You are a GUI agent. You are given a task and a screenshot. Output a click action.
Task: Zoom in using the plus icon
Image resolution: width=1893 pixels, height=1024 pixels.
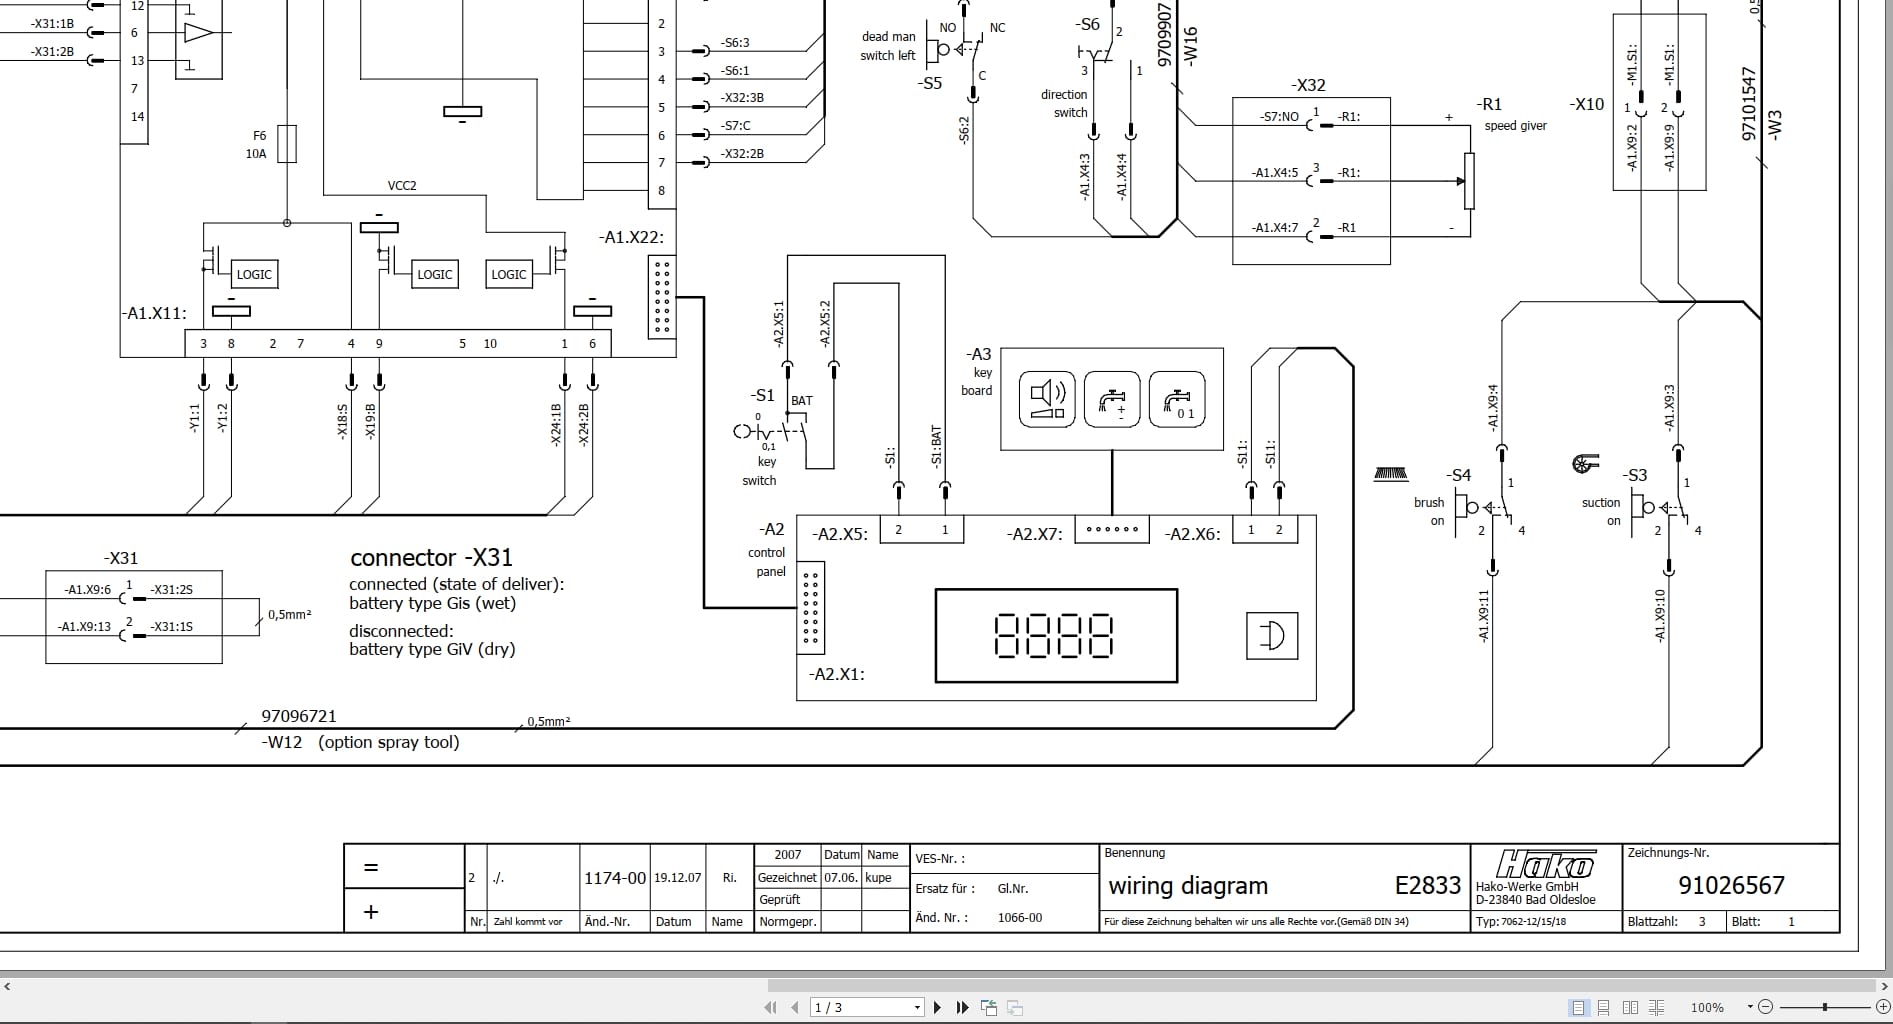coord(1884,1008)
